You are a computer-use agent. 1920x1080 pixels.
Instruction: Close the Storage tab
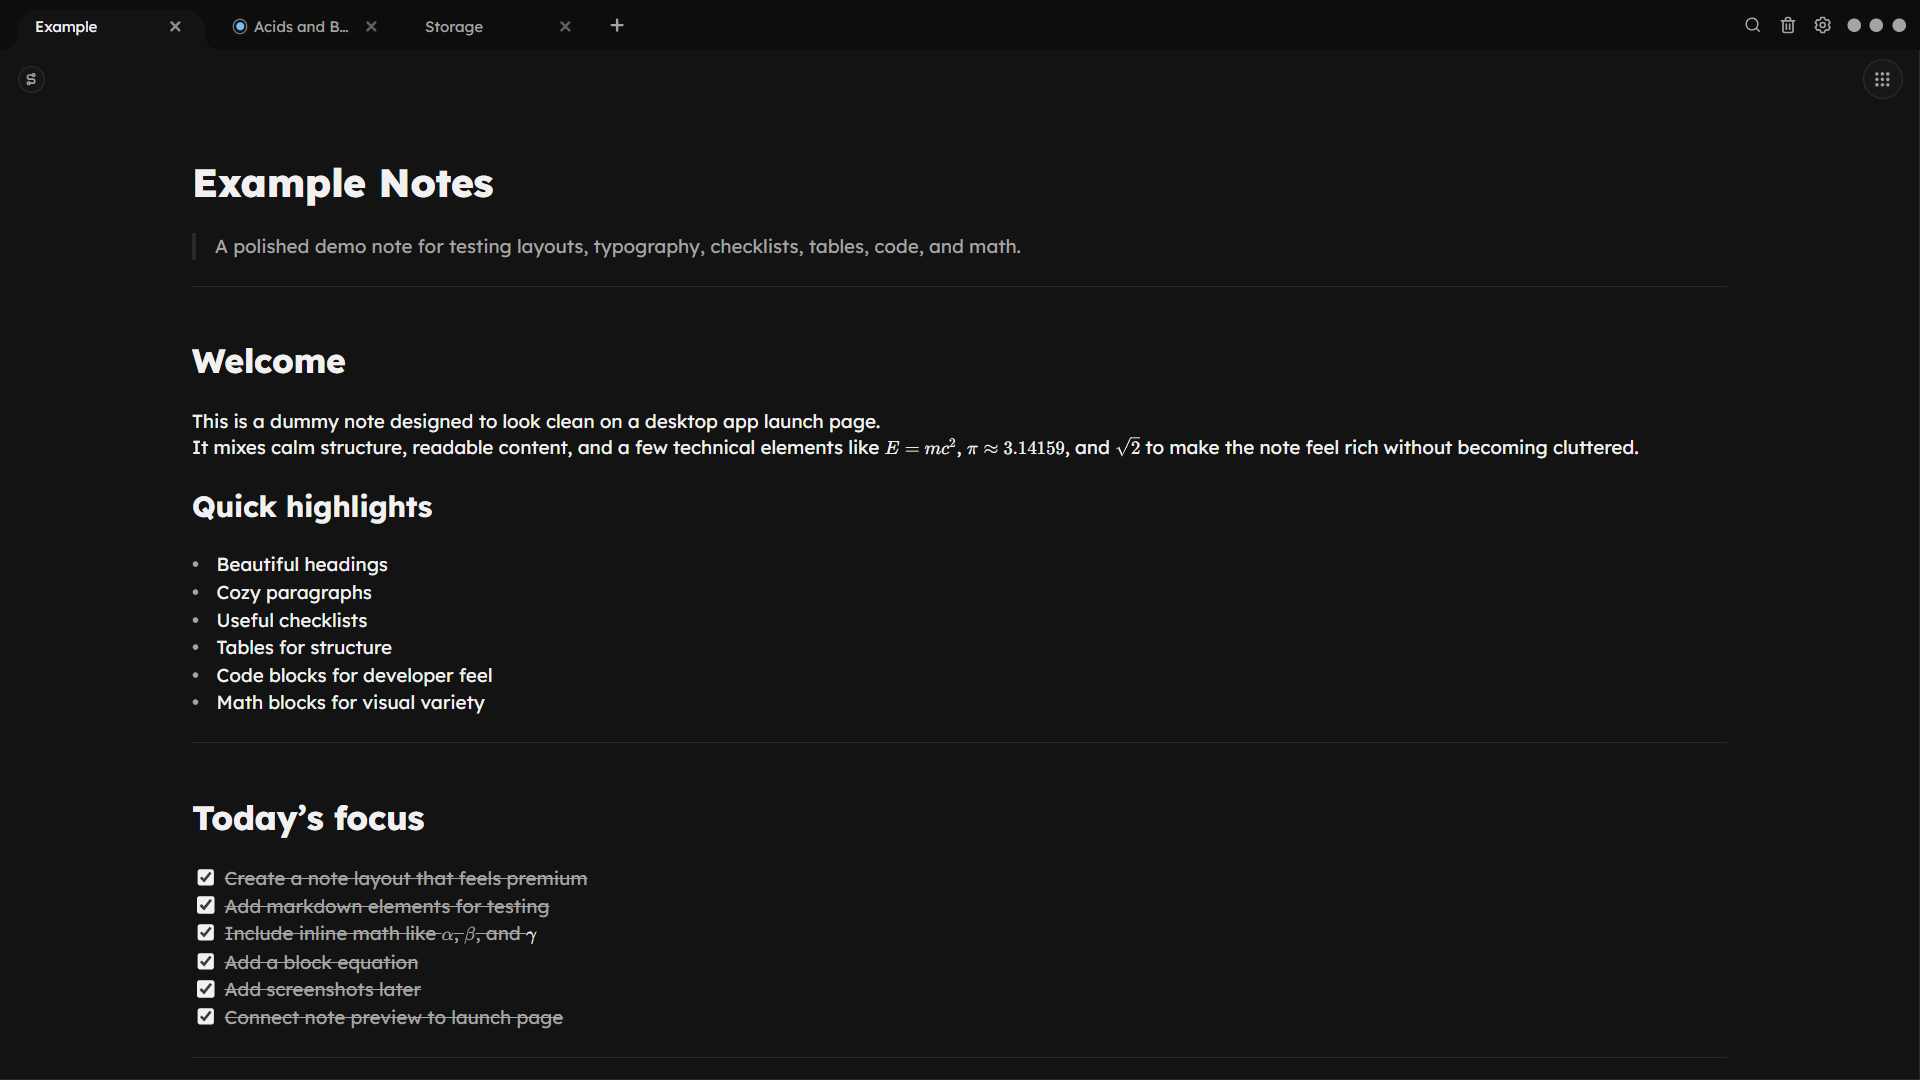tap(565, 26)
